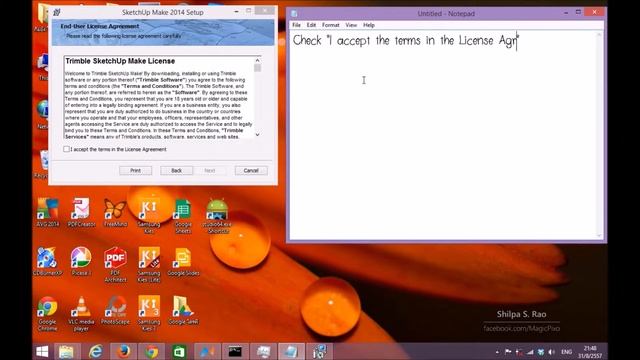Open FreeMind desktop shortcut
The image size is (640, 360).
click(x=115, y=212)
